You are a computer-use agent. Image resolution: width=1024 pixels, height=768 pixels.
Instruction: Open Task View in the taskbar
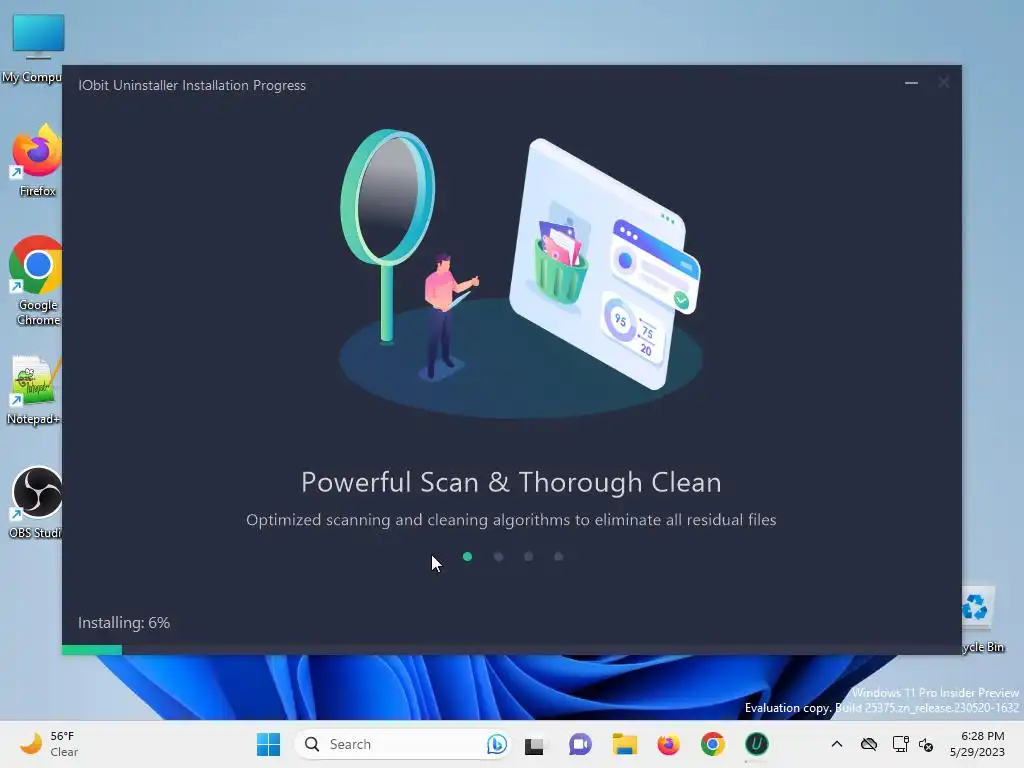[x=534, y=744]
